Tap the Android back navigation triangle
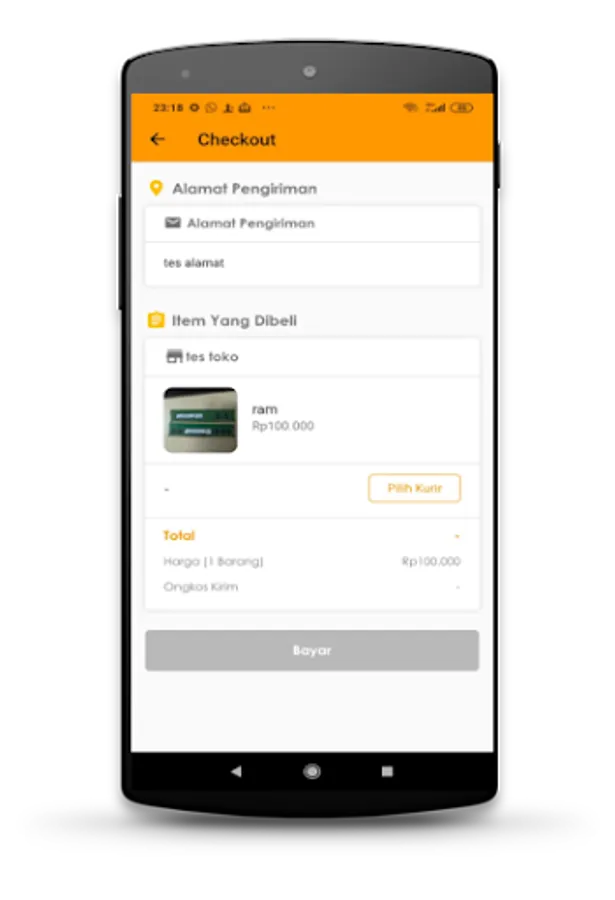615x900 pixels. 236,771
